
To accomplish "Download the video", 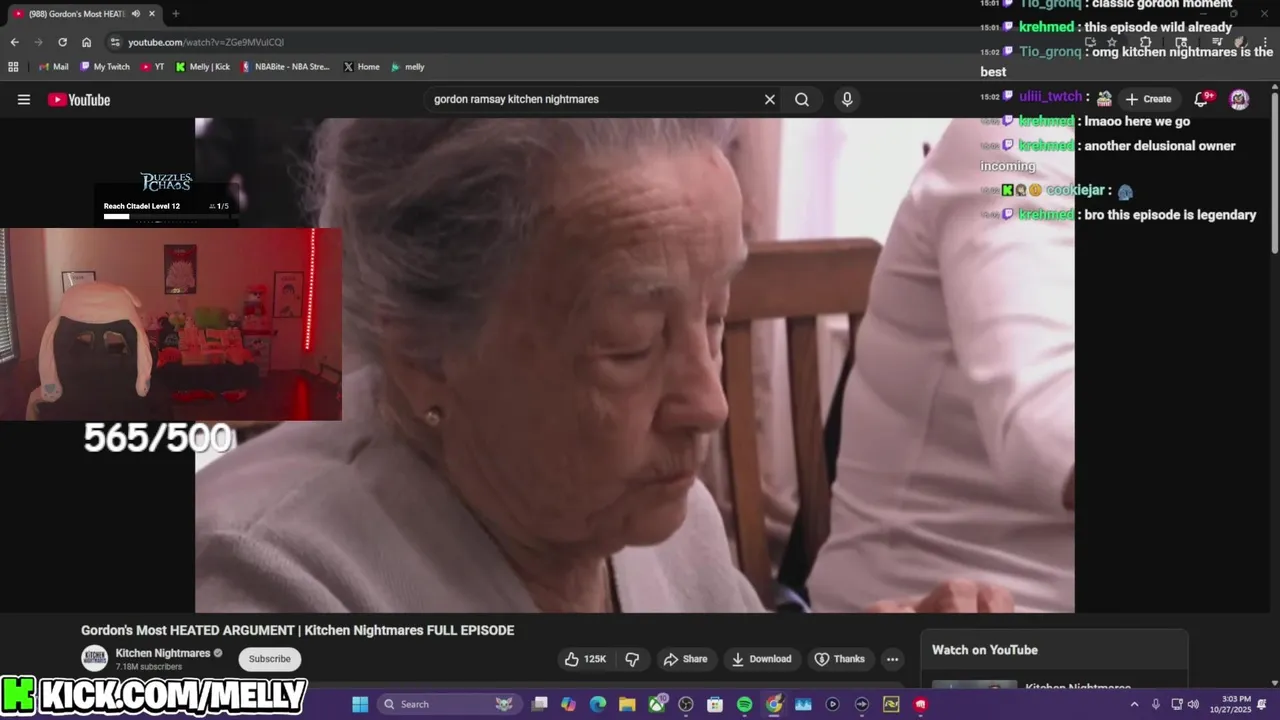I will [761, 659].
